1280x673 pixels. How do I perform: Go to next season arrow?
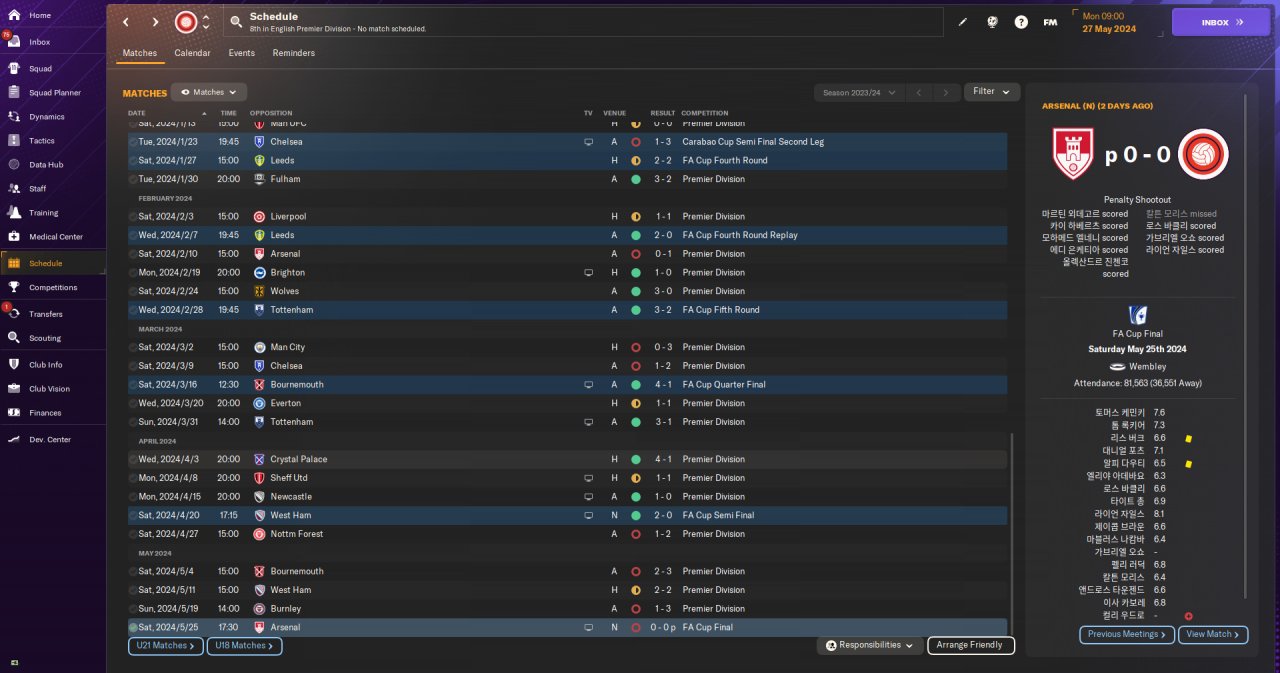pos(946,93)
